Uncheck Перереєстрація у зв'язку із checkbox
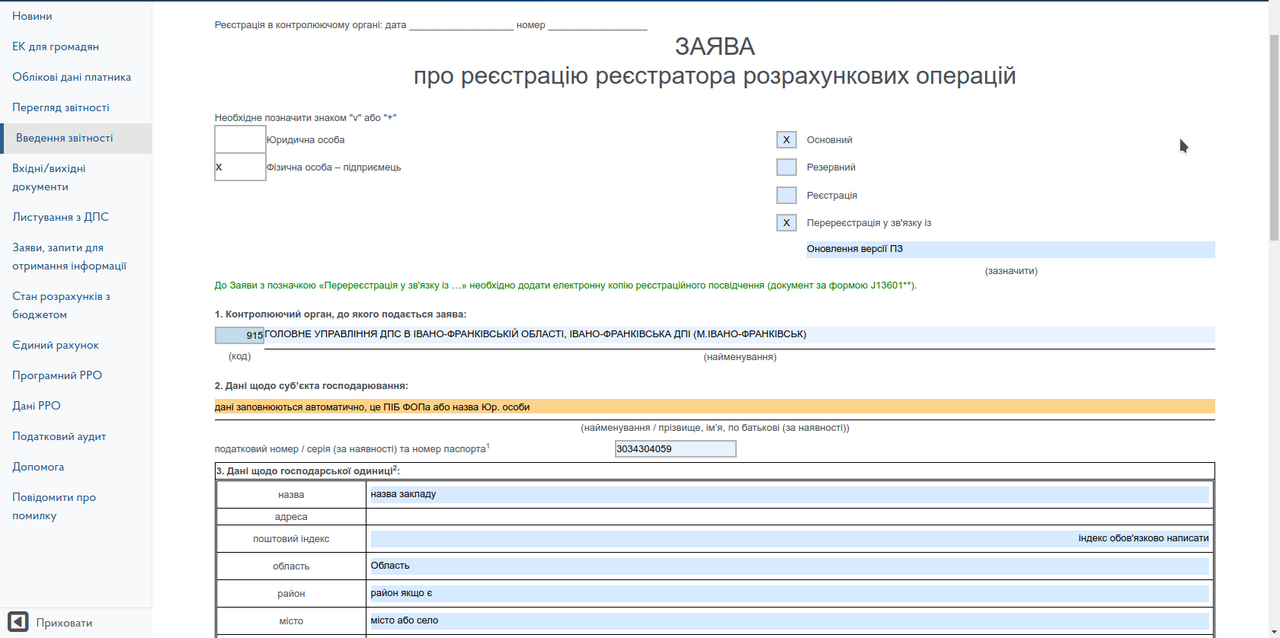The width and height of the screenshot is (1280, 638). 786,223
